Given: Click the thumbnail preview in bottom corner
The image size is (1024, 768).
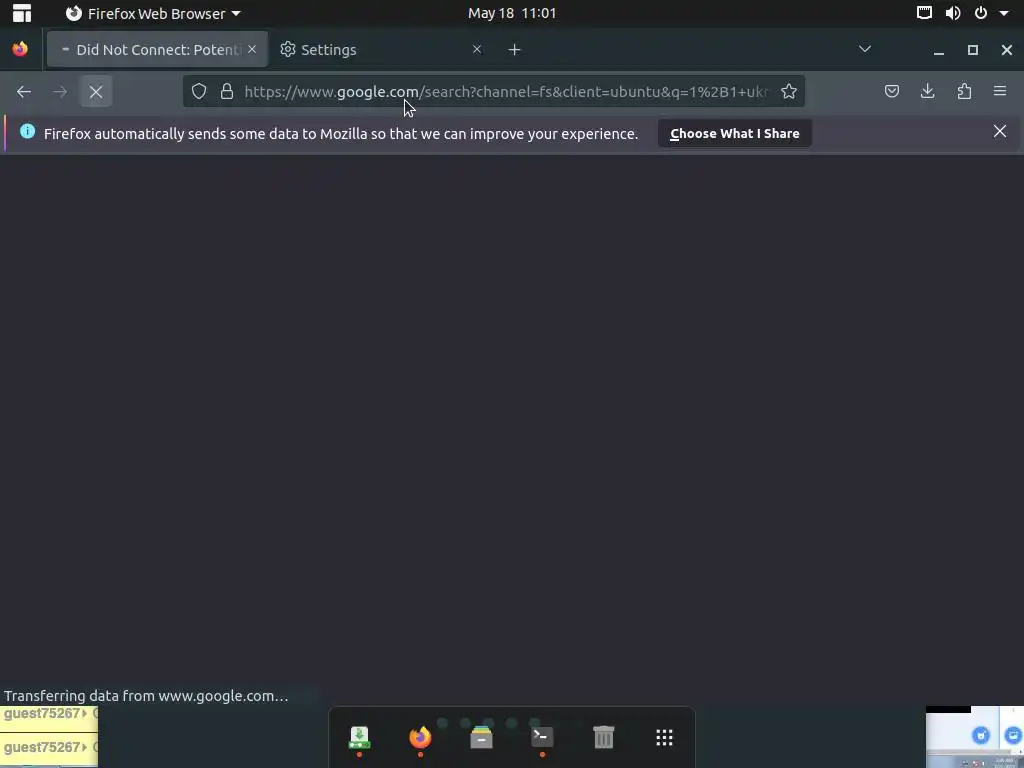Looking at the screenshot, I should coord(974,737).
